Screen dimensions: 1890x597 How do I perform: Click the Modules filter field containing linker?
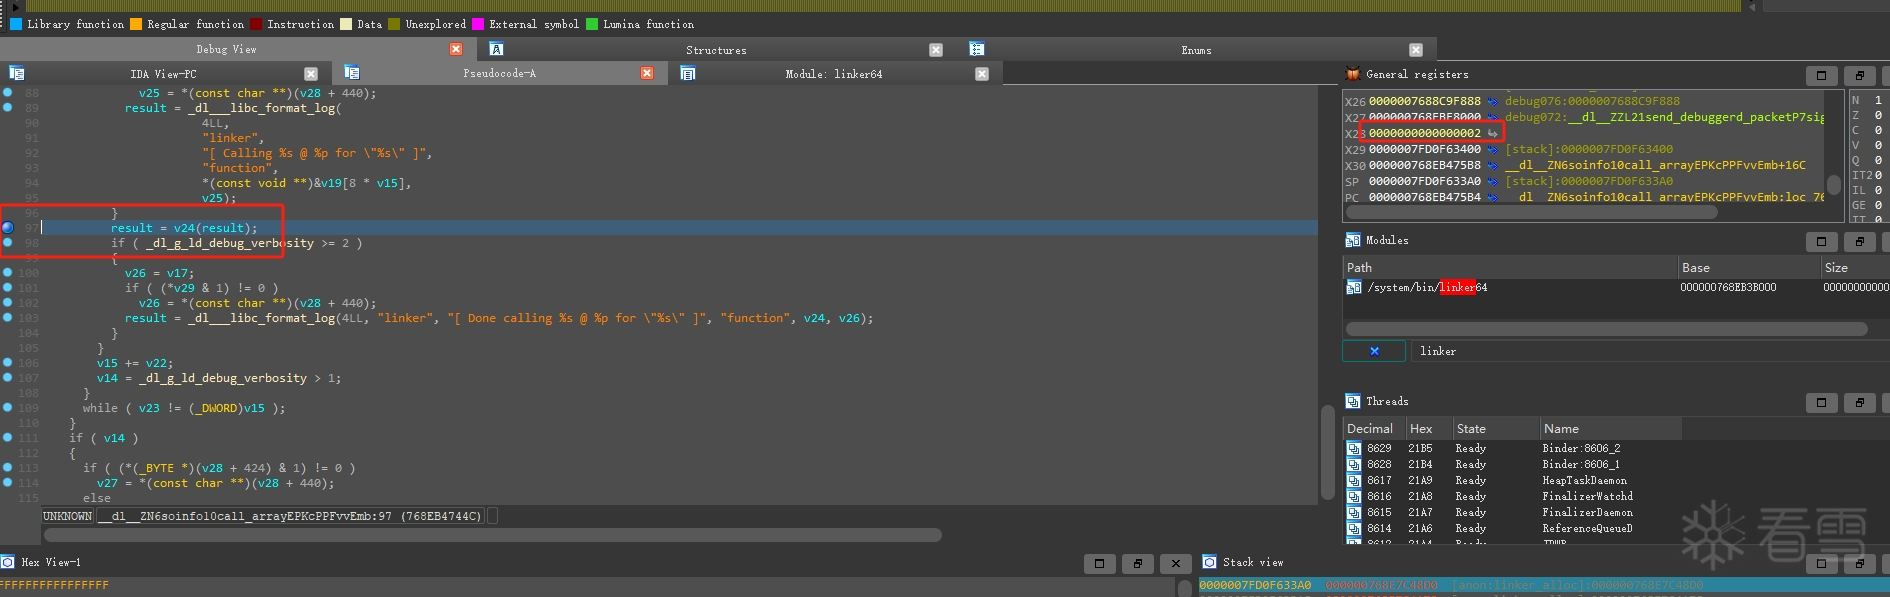pyautogui.click(x=1649, y=351)
